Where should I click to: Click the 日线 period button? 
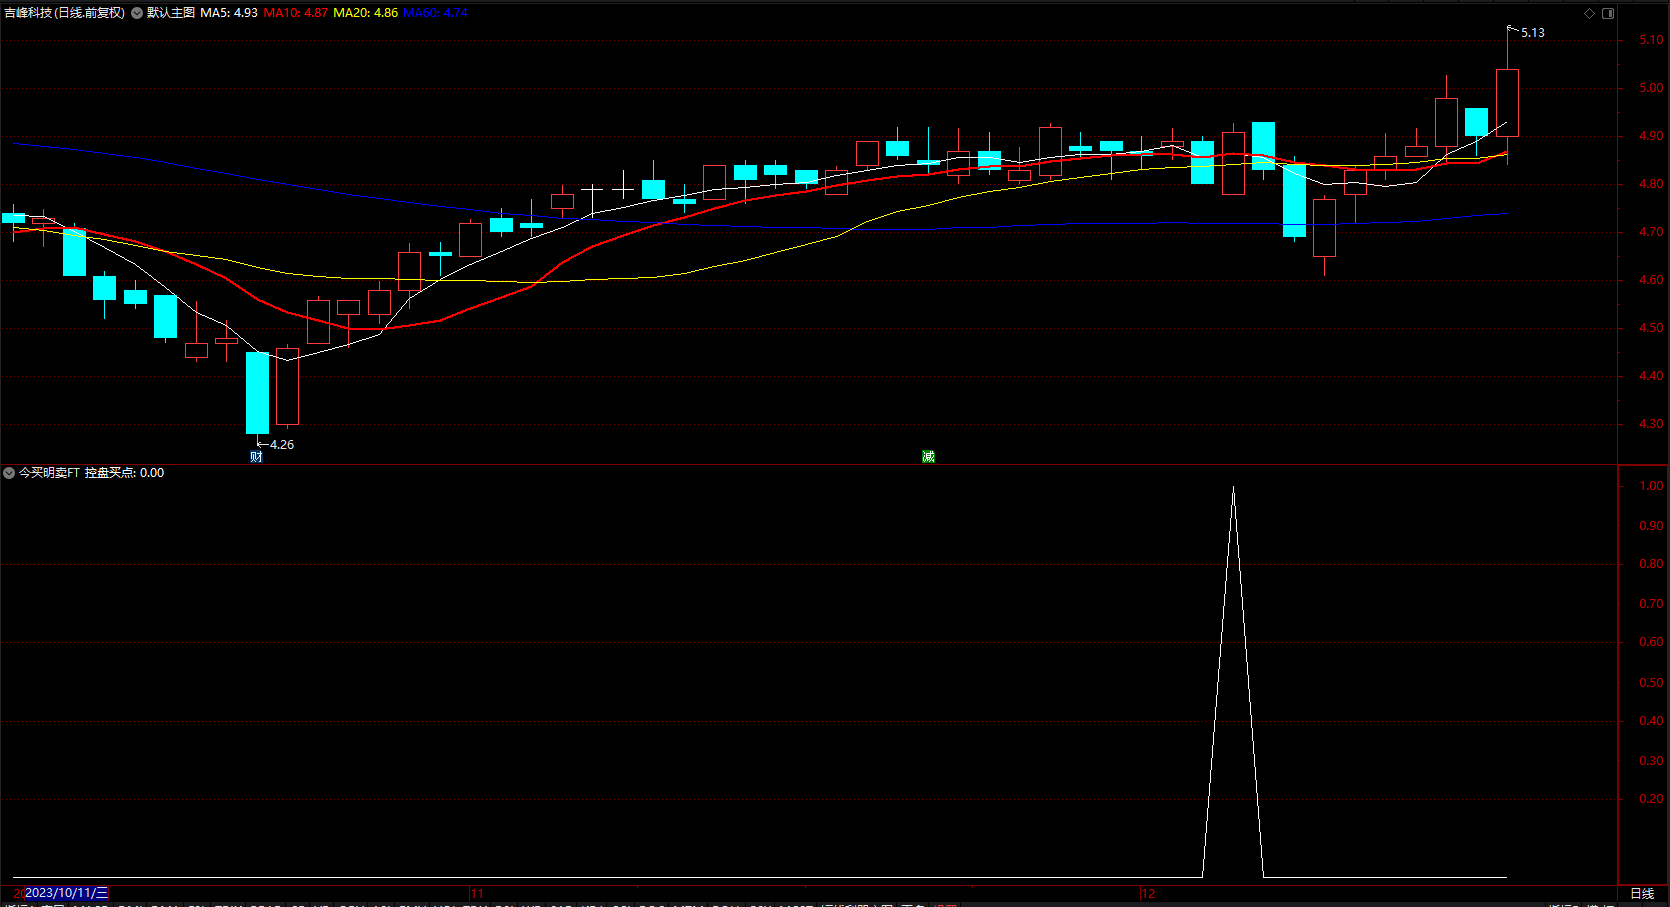tap(1642, 893)
